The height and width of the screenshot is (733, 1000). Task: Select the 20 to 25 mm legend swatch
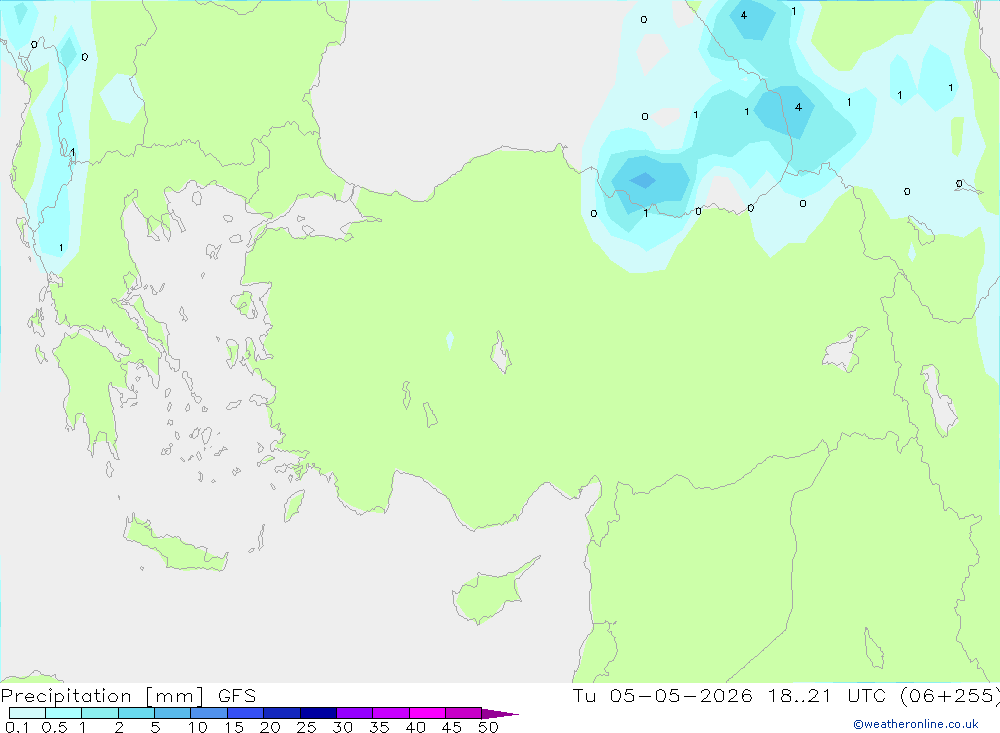point(282,713)
